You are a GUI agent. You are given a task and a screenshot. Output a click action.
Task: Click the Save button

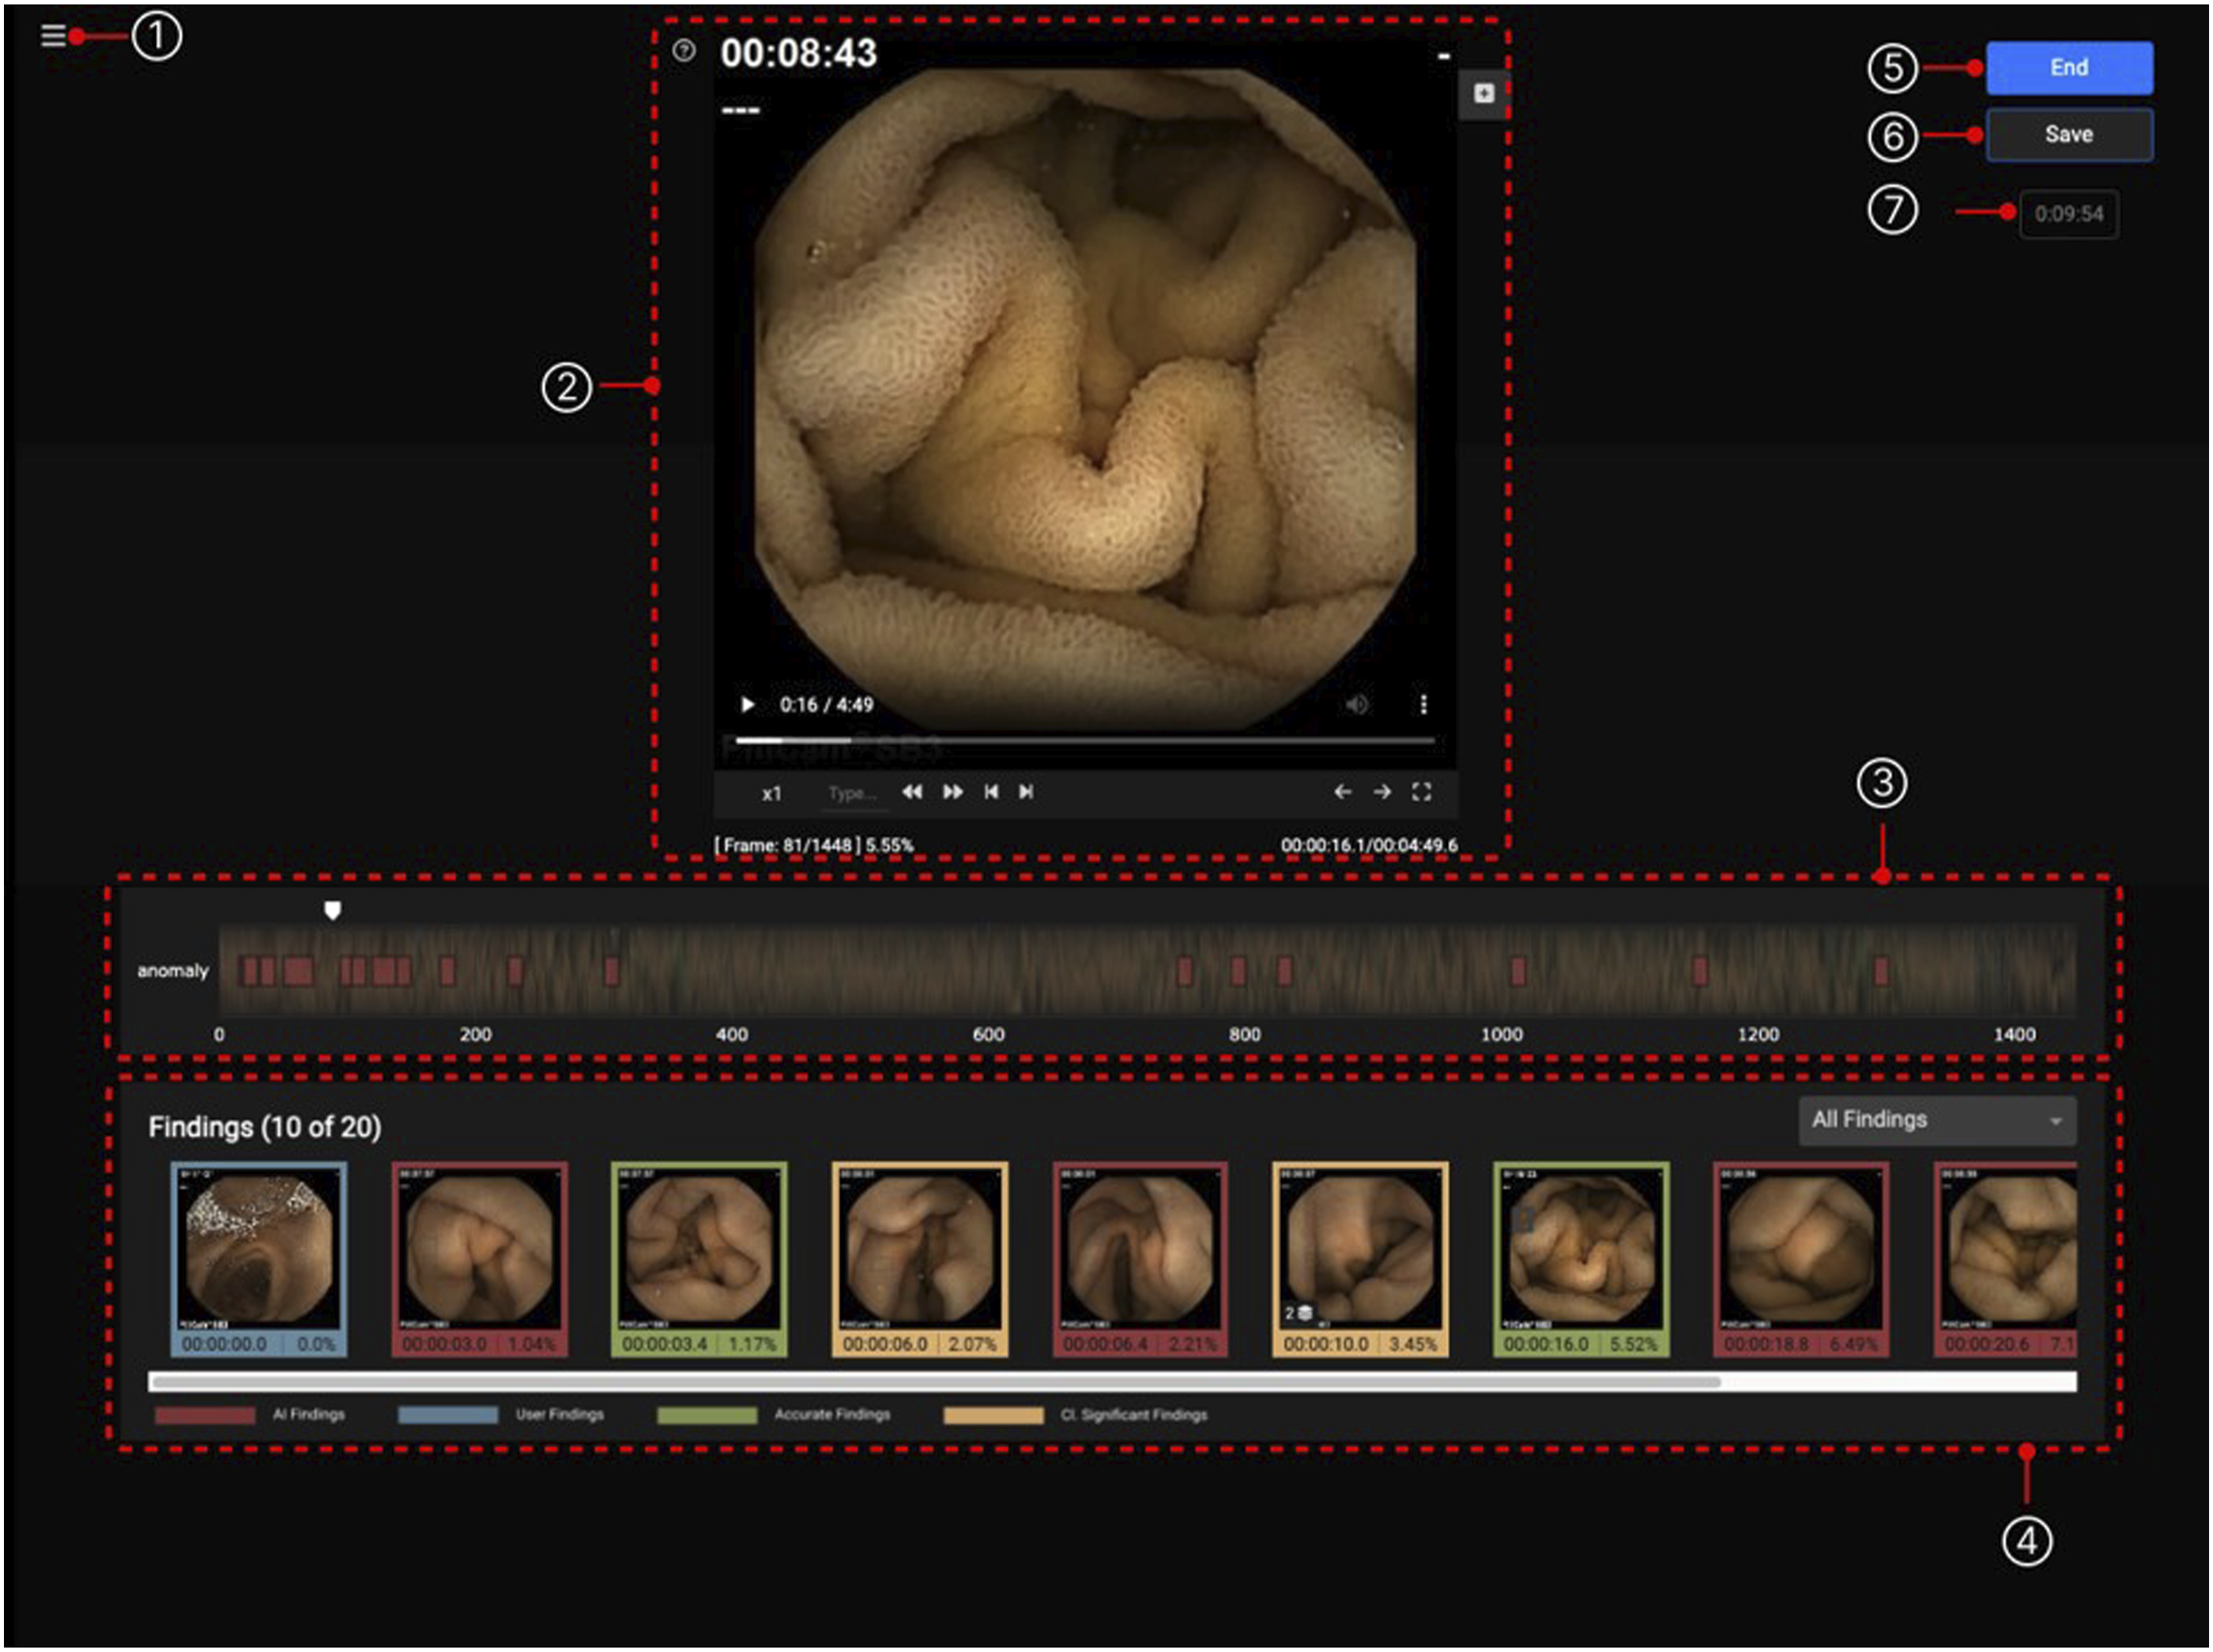tap(2069, 134)
